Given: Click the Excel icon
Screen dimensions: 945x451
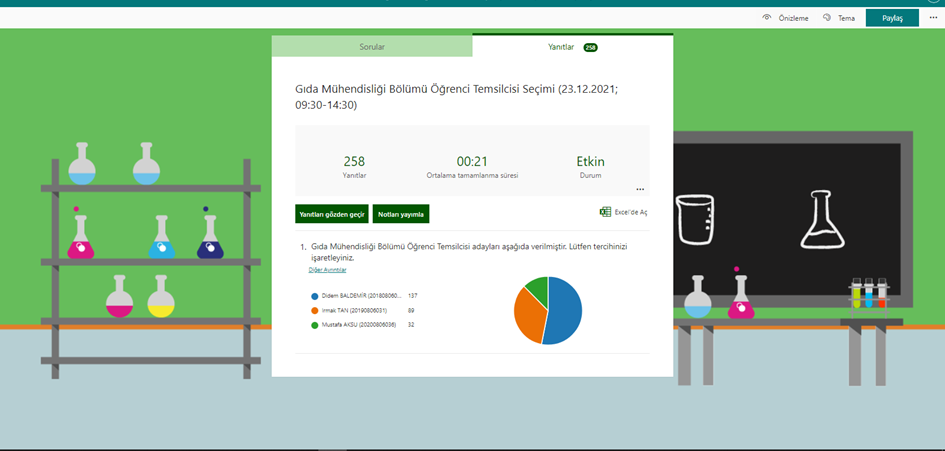Looking at the screenshot, I should [x=605, y=212].
